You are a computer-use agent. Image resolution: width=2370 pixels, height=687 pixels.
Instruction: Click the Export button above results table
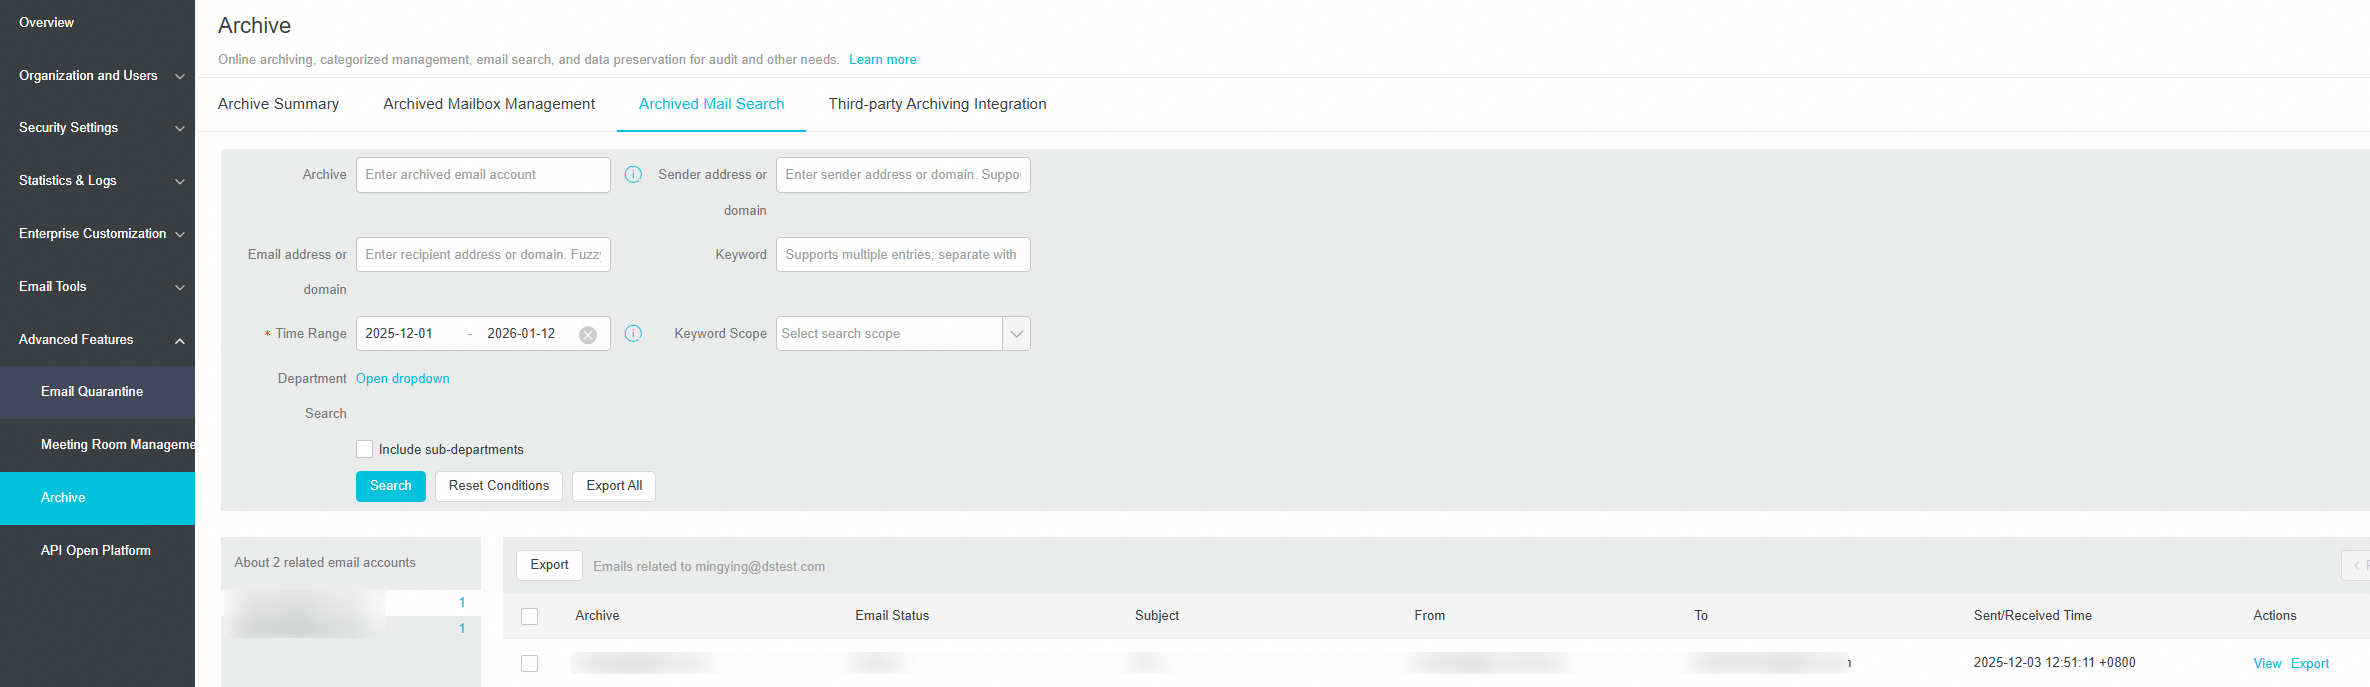coord(549,565)
